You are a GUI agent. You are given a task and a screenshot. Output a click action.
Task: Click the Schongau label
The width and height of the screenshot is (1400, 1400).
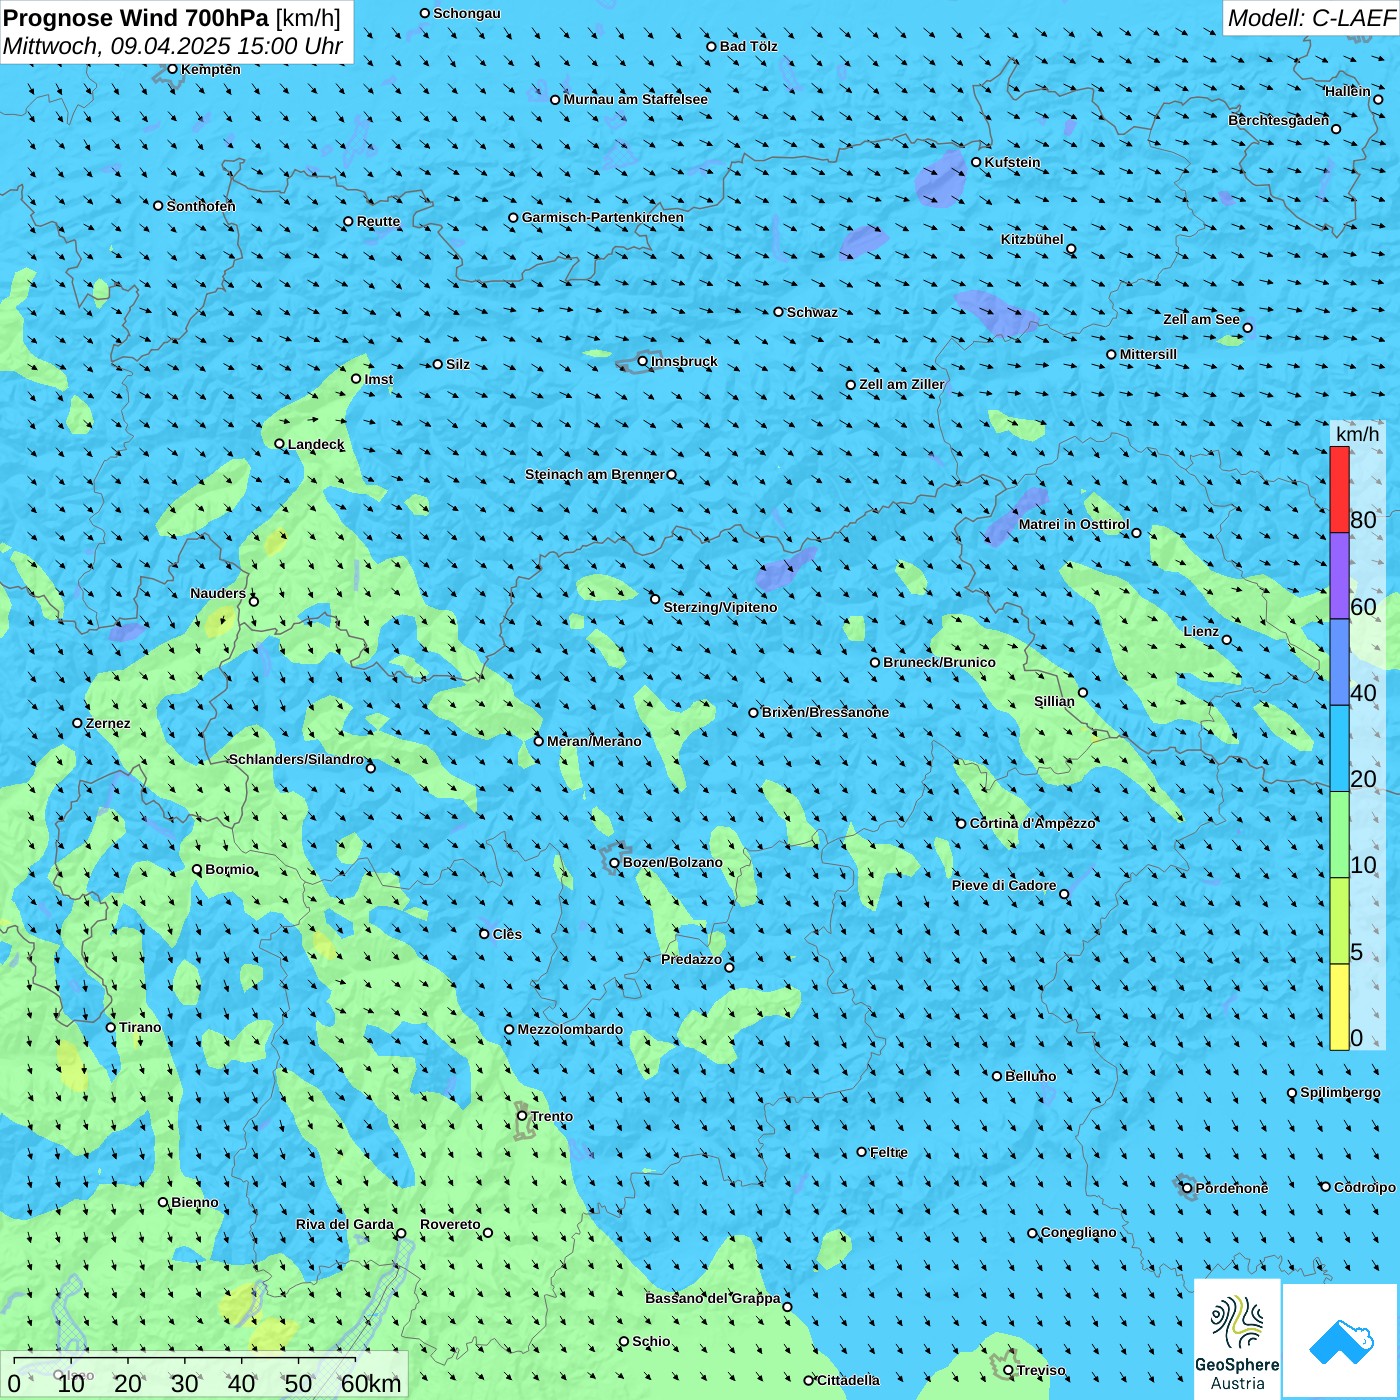point(467,13)
